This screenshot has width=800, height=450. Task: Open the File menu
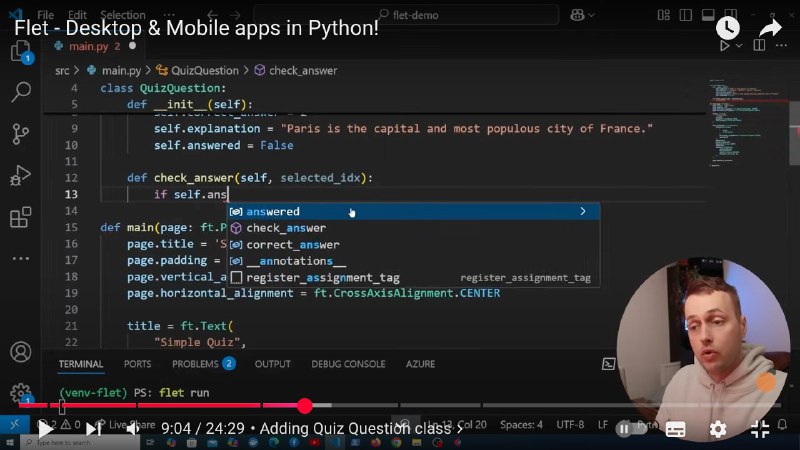(45, 15)
